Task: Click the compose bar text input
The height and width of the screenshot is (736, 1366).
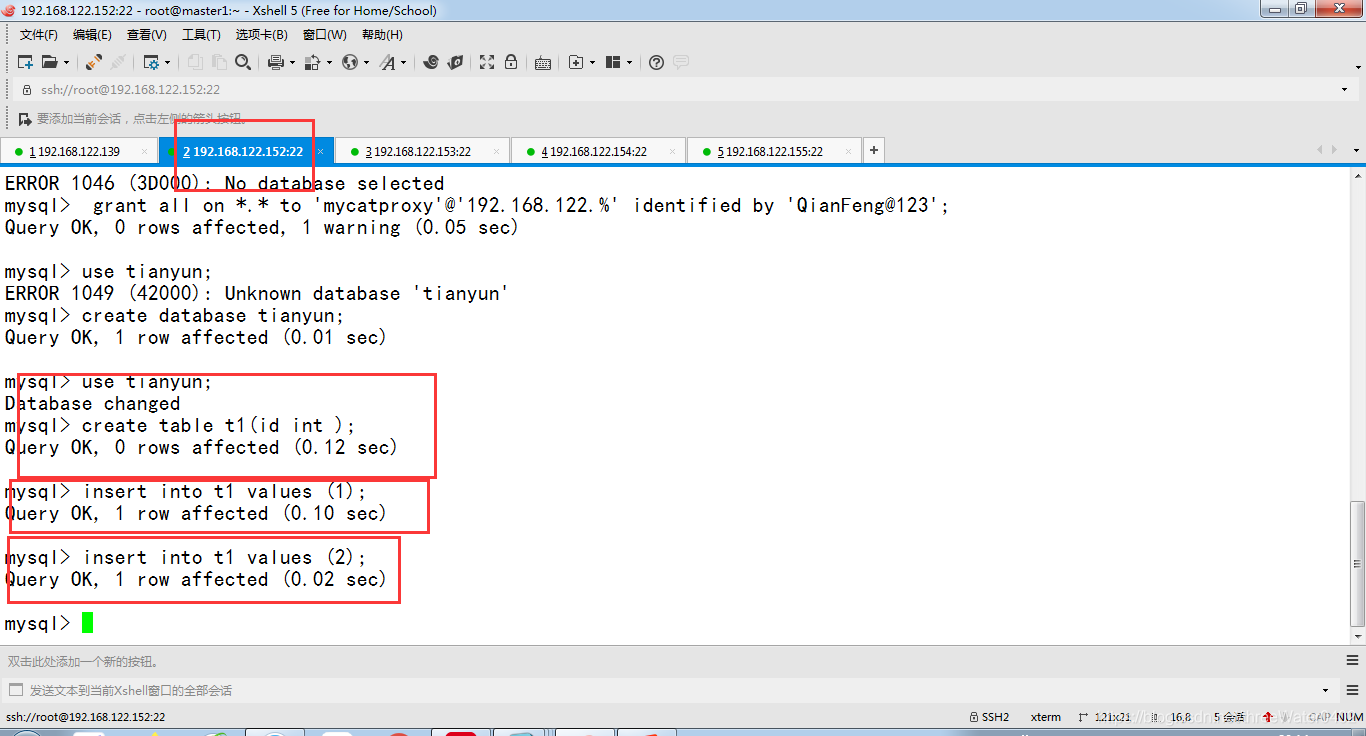Action: (x=670, y=690)
